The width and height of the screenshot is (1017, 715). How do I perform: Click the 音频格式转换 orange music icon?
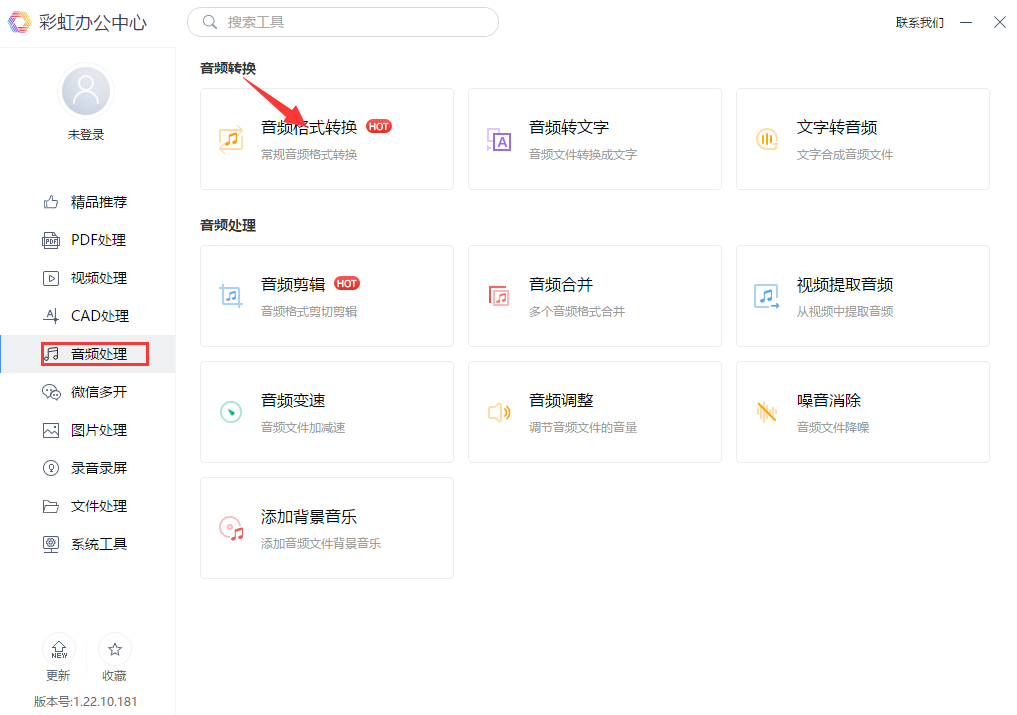pyautogui.click(x=231, y=139)
